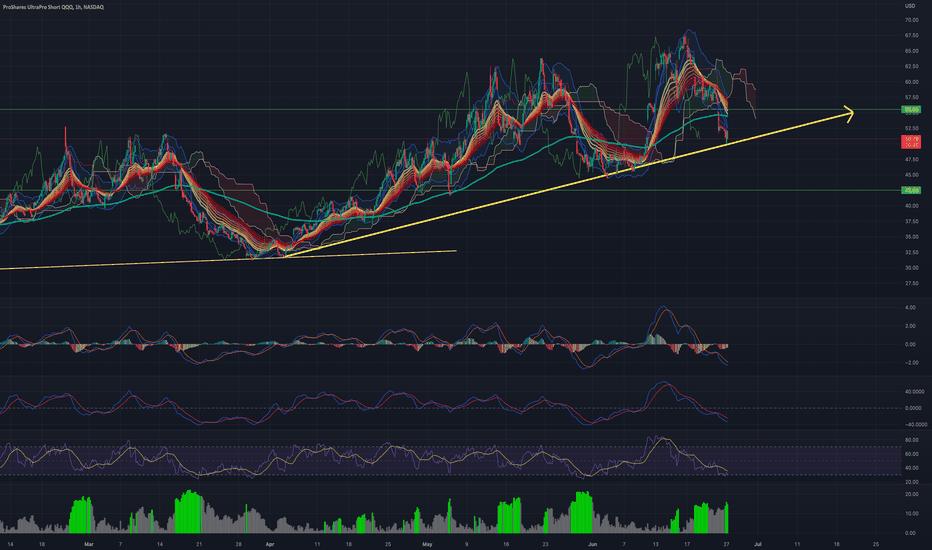Select the flat yellow trendline near 32.50
The width and height of the screenshot is (932, 550).
tap(228, 260)
